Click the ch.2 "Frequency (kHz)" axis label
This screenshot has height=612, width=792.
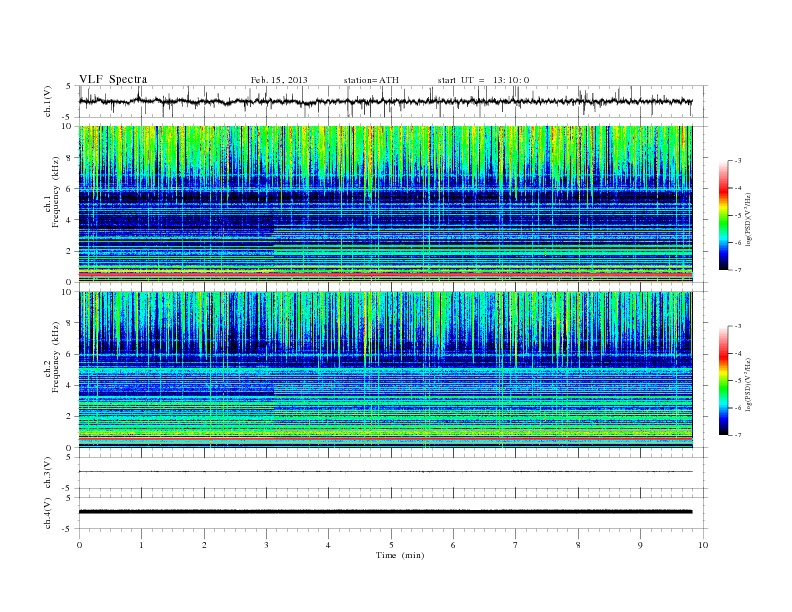tap(56, 356)
